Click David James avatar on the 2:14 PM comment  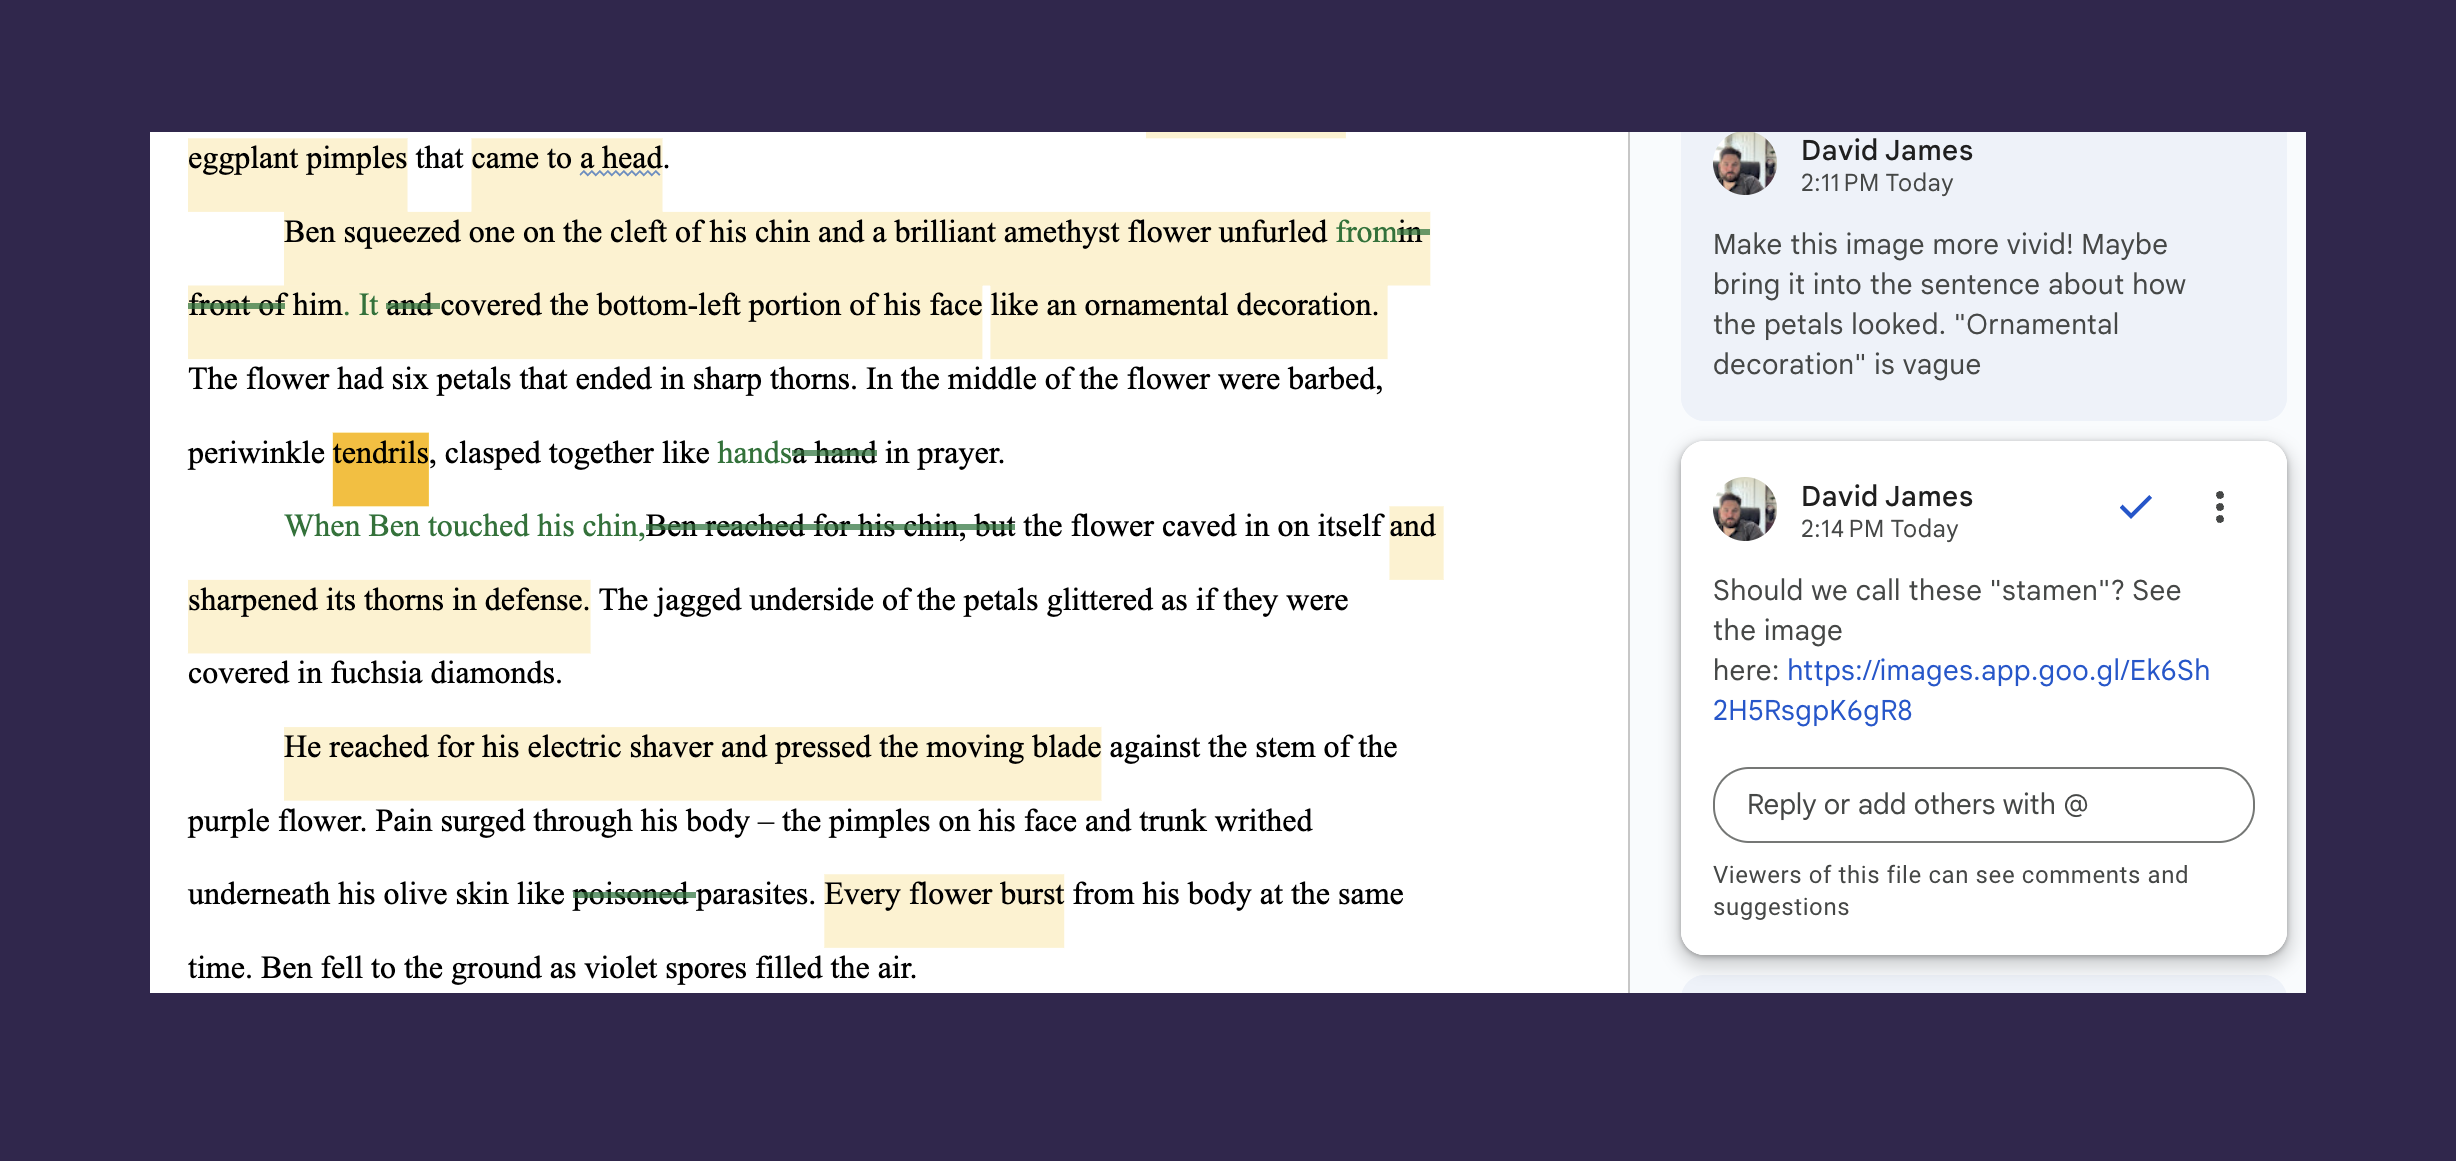click(1745, 509)
